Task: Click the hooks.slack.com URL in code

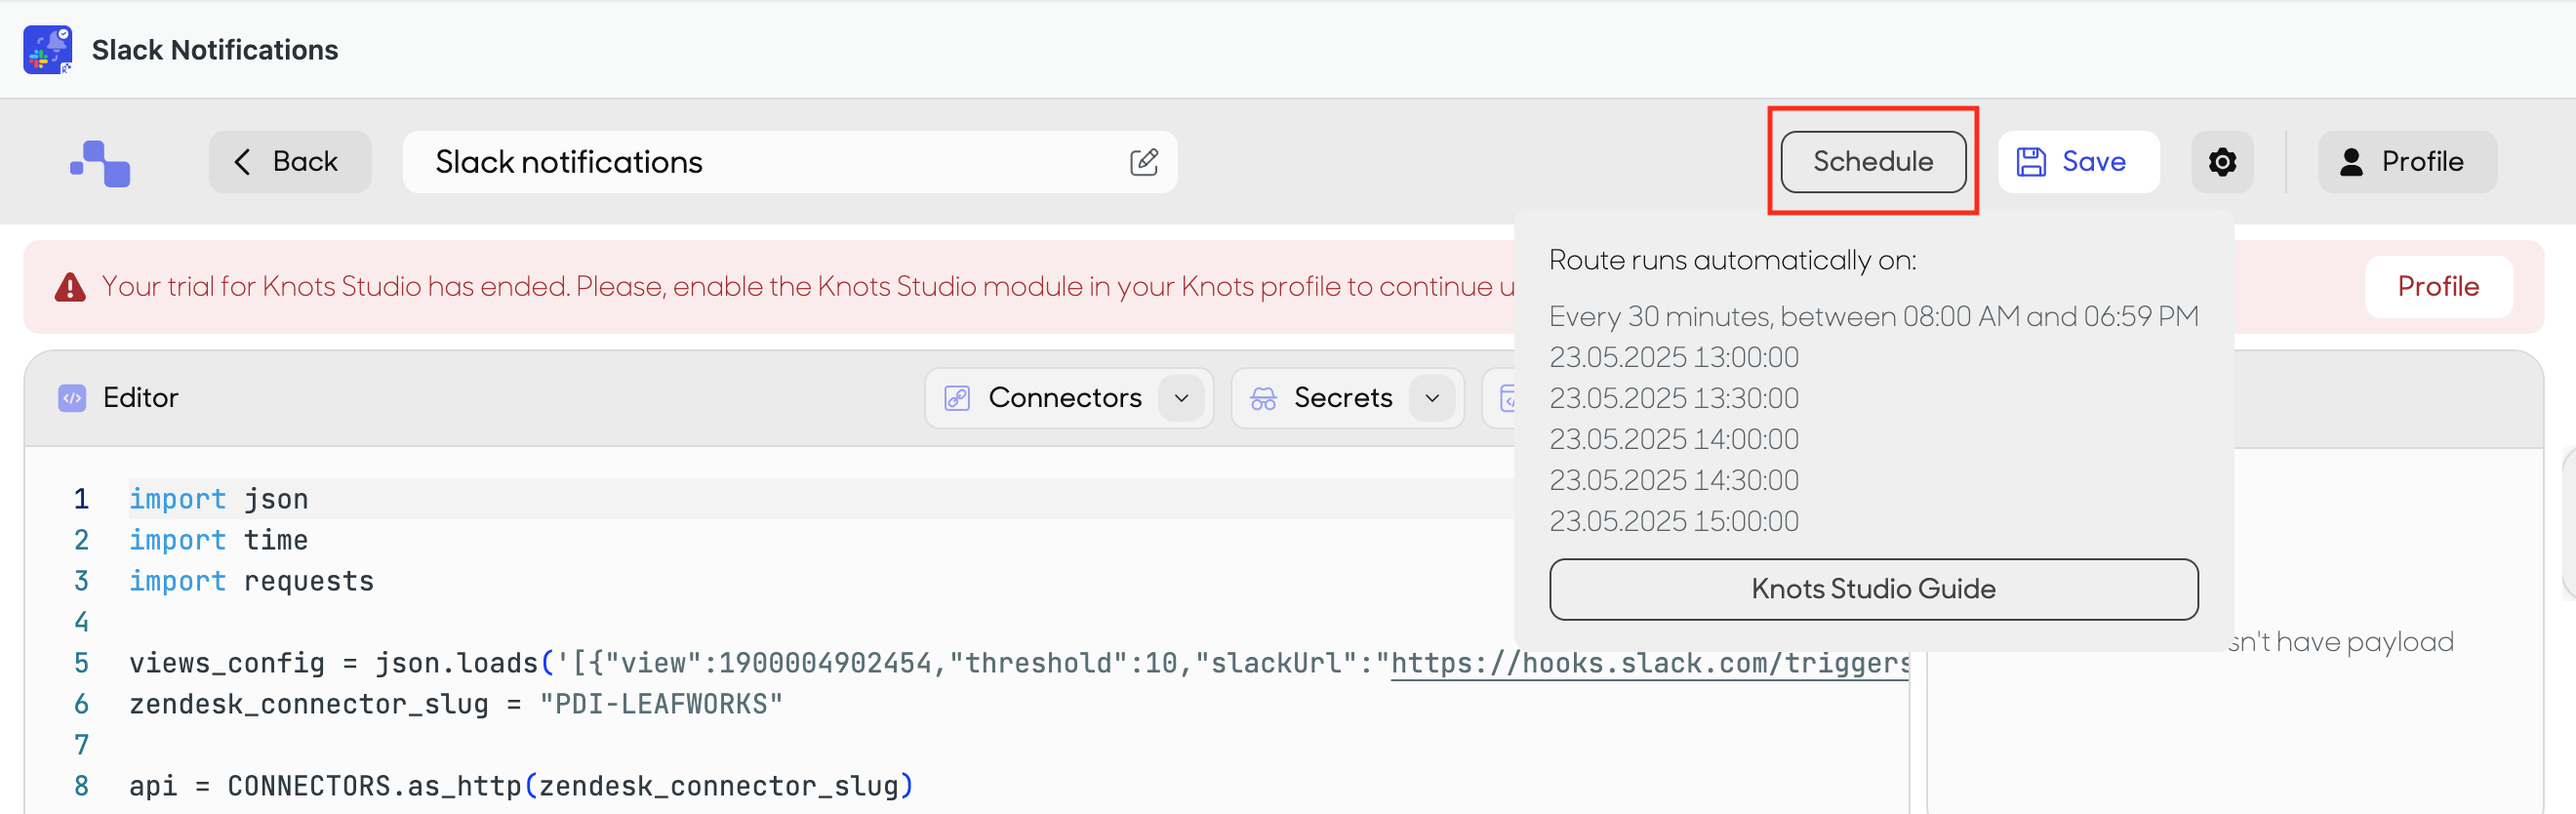Action: 1649,663
